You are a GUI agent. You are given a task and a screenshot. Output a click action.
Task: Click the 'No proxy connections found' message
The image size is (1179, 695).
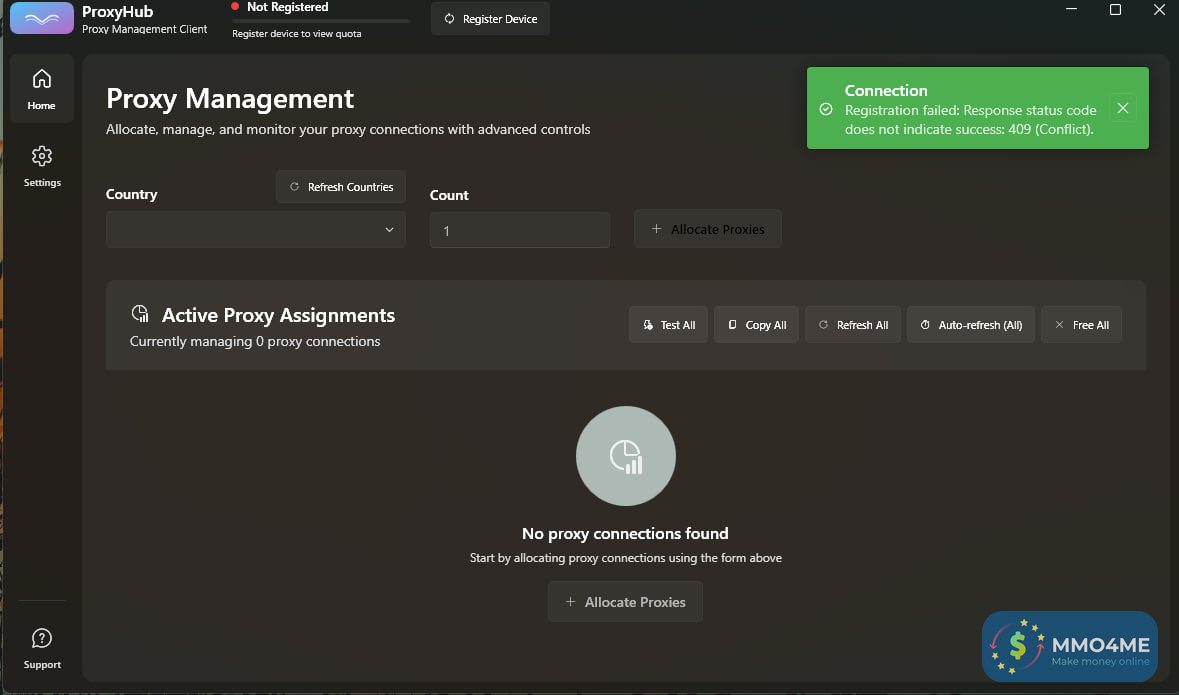[626, 533]
